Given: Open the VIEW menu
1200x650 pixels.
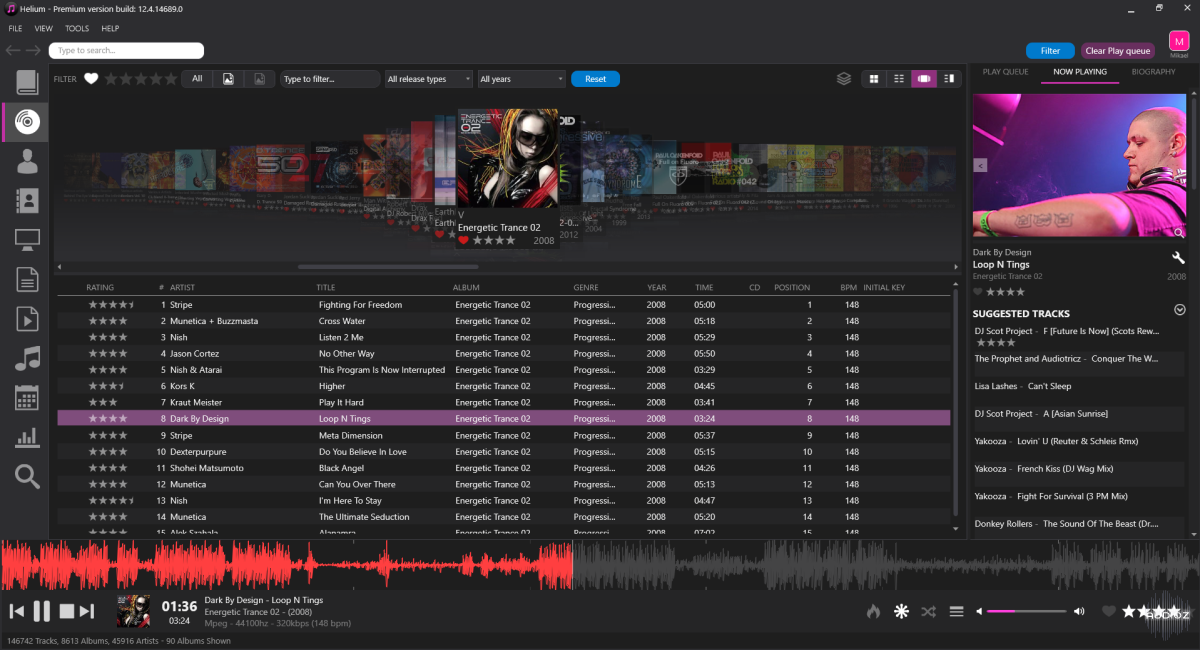Looking at the screenshot, I should pos(44,28).
